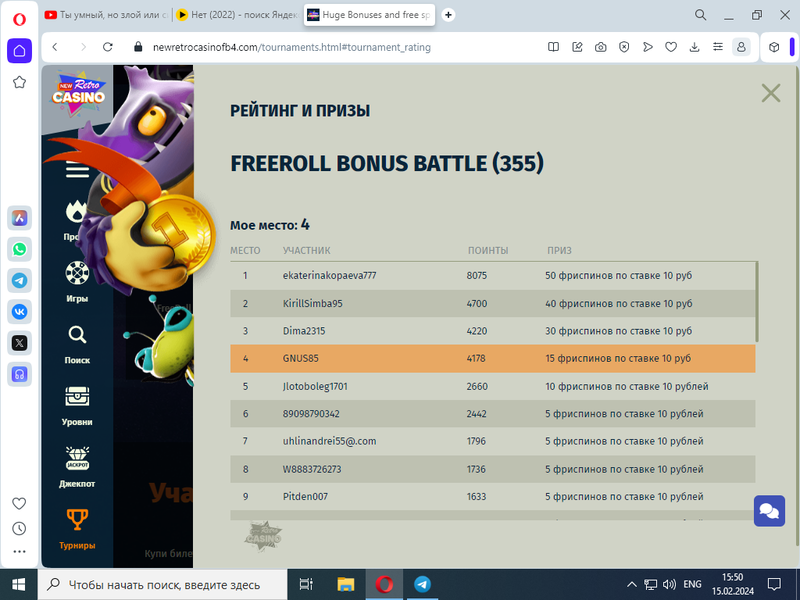800x600 pixels.
Task: Open the Игры section in casino menu
Action: coord(77,274)
